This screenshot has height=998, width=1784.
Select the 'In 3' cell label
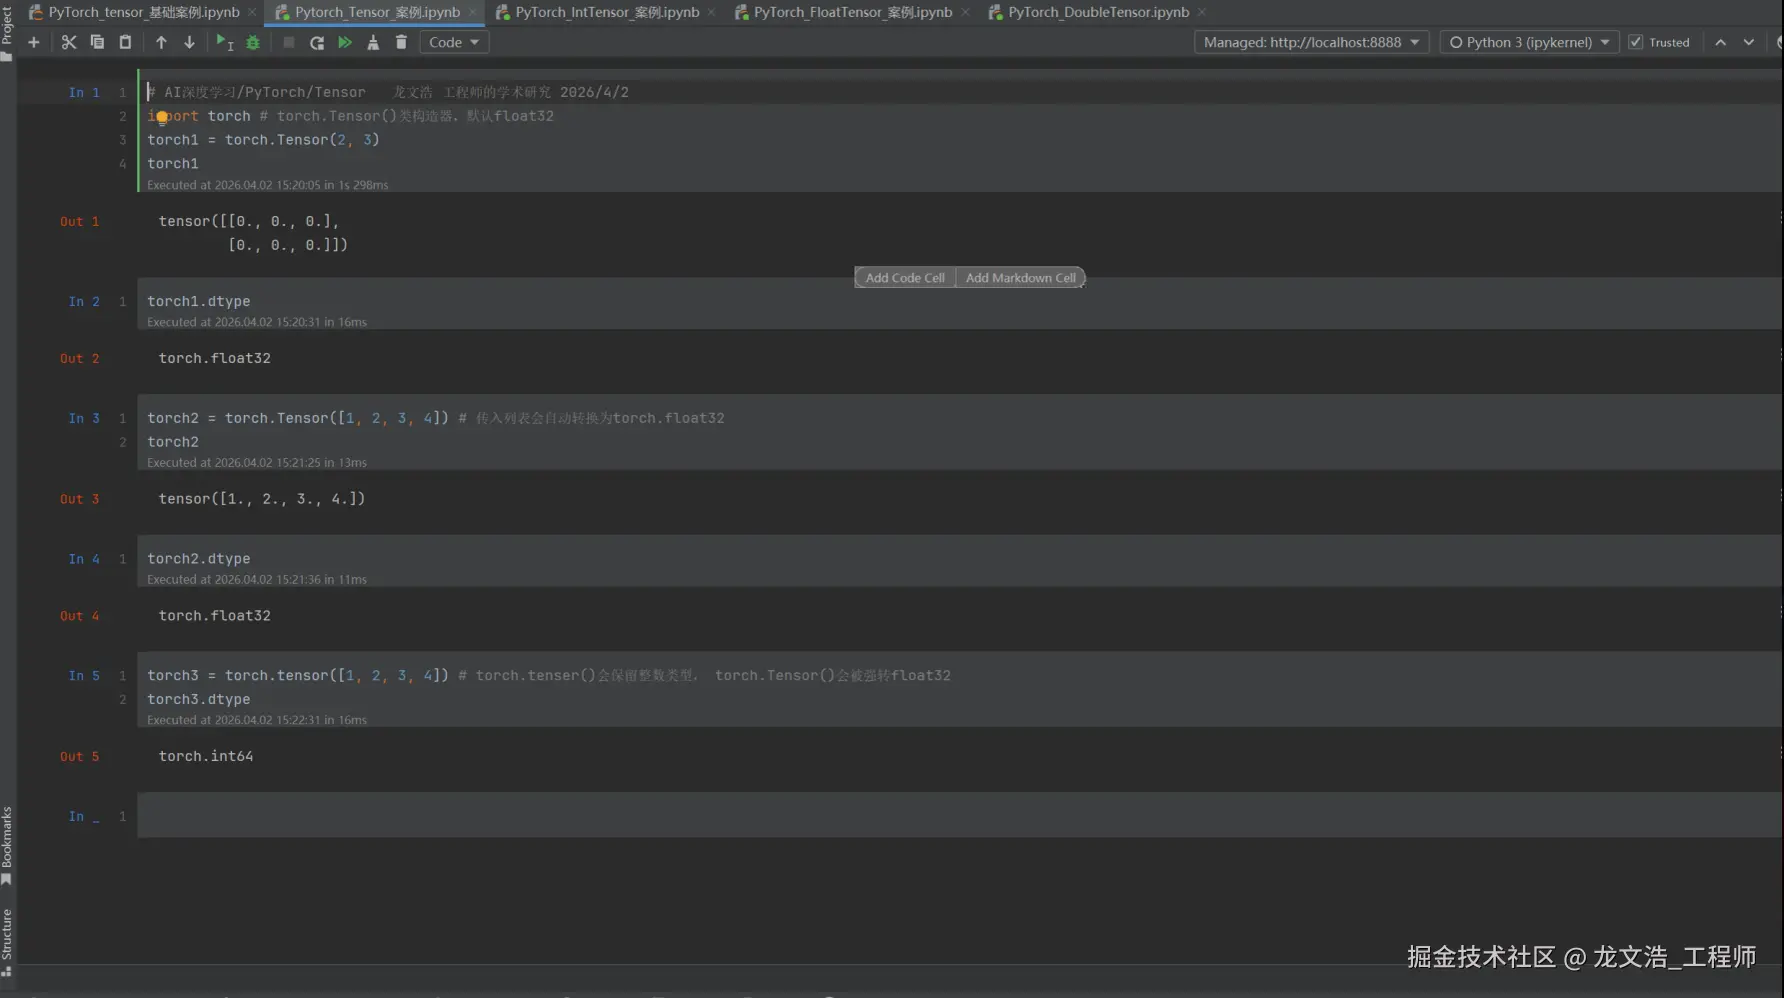pos(84,418)
